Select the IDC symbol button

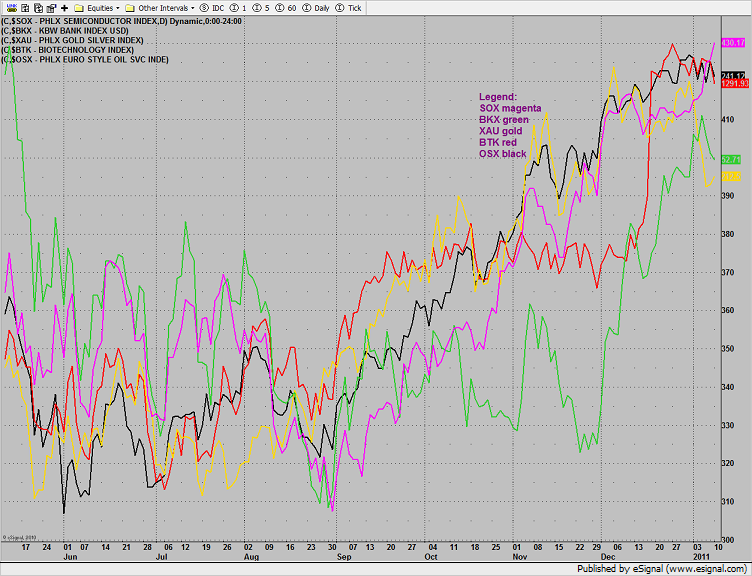click(x=212, y=8)
